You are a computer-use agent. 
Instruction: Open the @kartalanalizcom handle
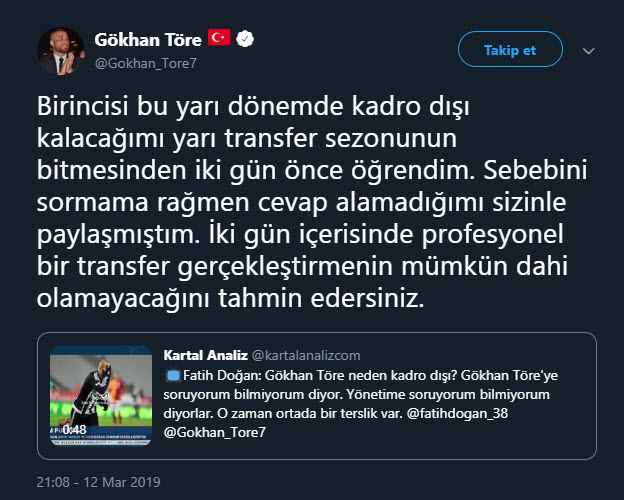click(x=306, y=355)
